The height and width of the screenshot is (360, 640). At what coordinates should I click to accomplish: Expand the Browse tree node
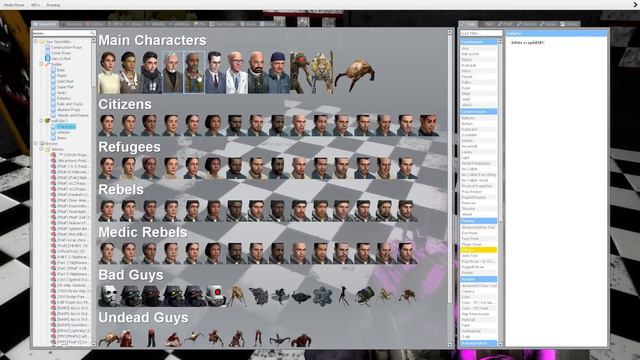(x=36, y=144)
